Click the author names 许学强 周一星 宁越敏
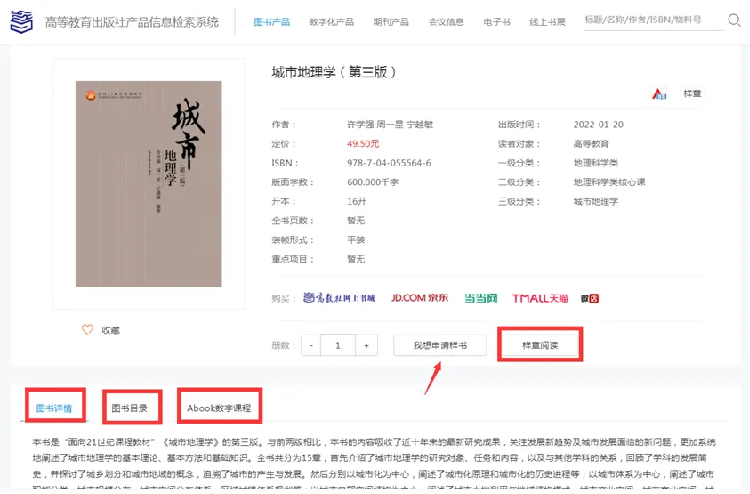This screenshot has height=494, width=750. pos(390,124)
